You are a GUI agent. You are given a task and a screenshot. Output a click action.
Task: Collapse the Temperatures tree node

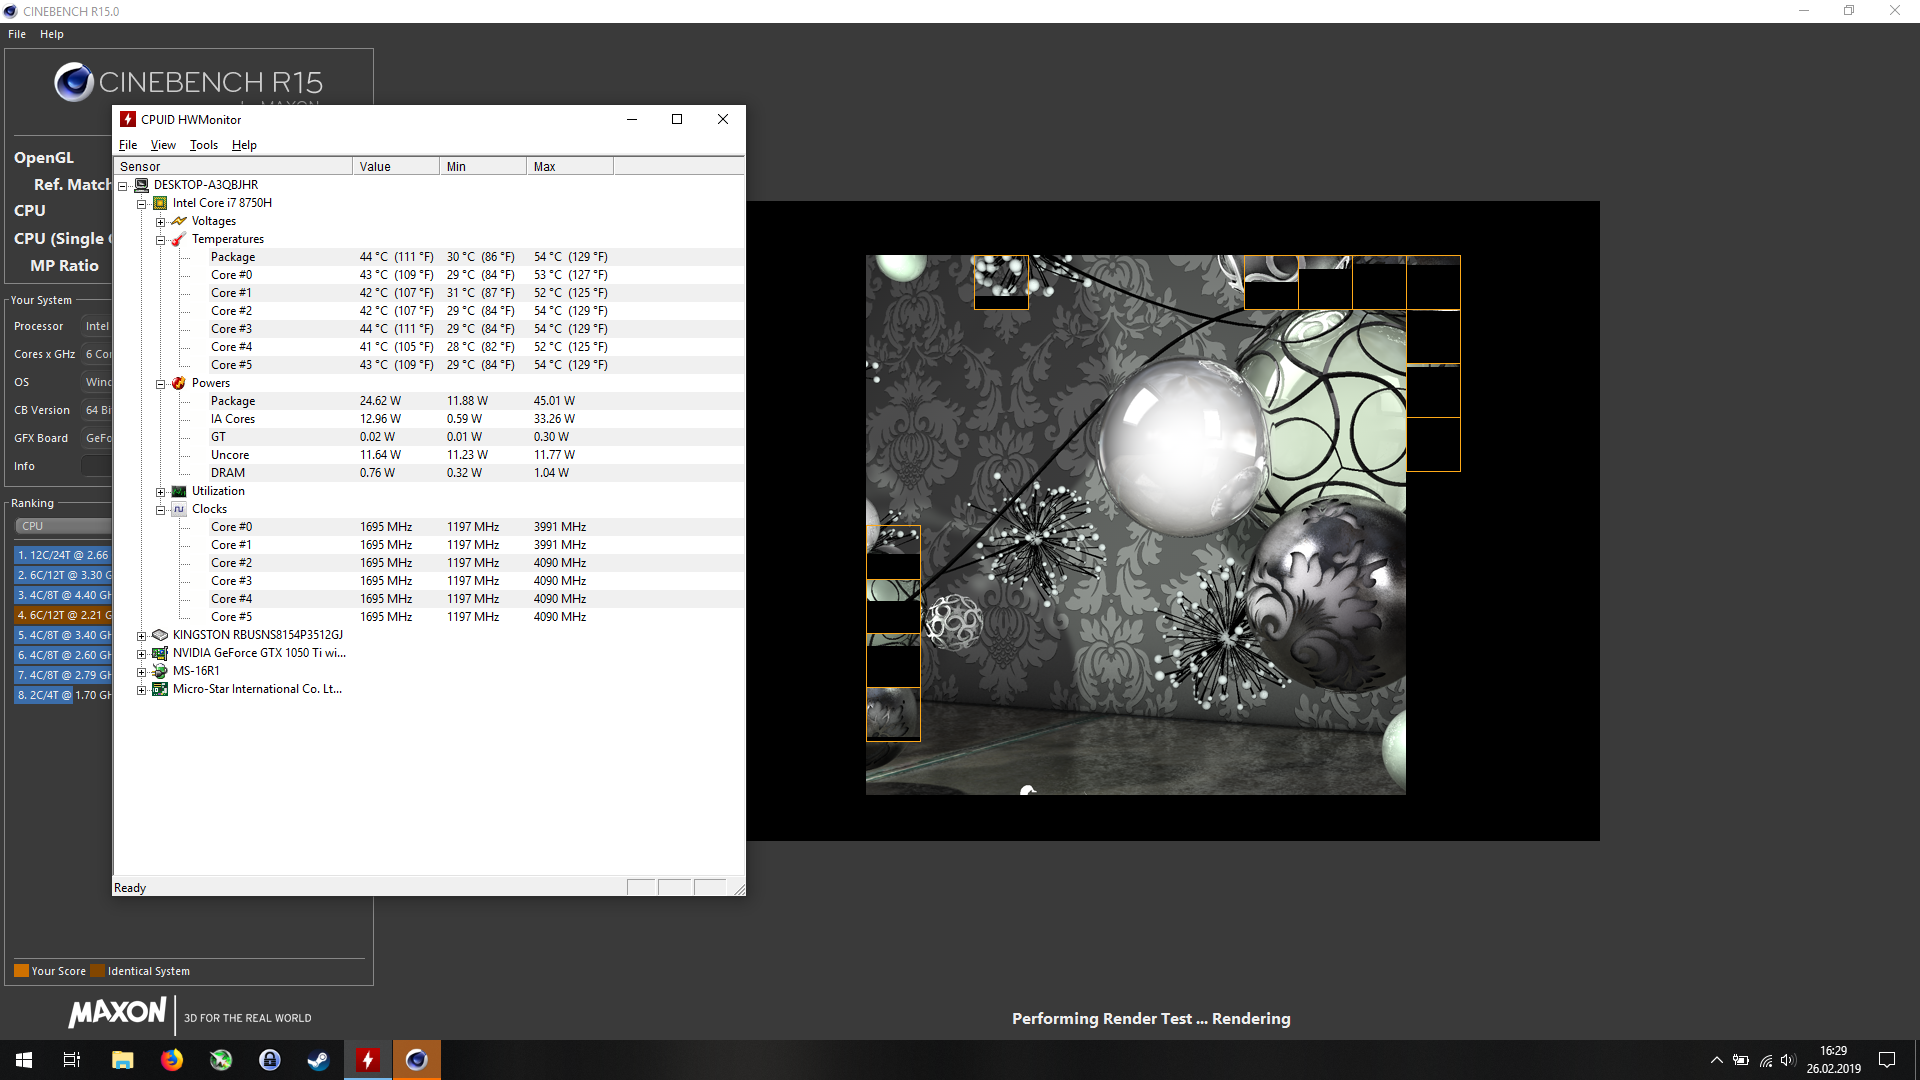pyautogui.click(x=160, y=240)
